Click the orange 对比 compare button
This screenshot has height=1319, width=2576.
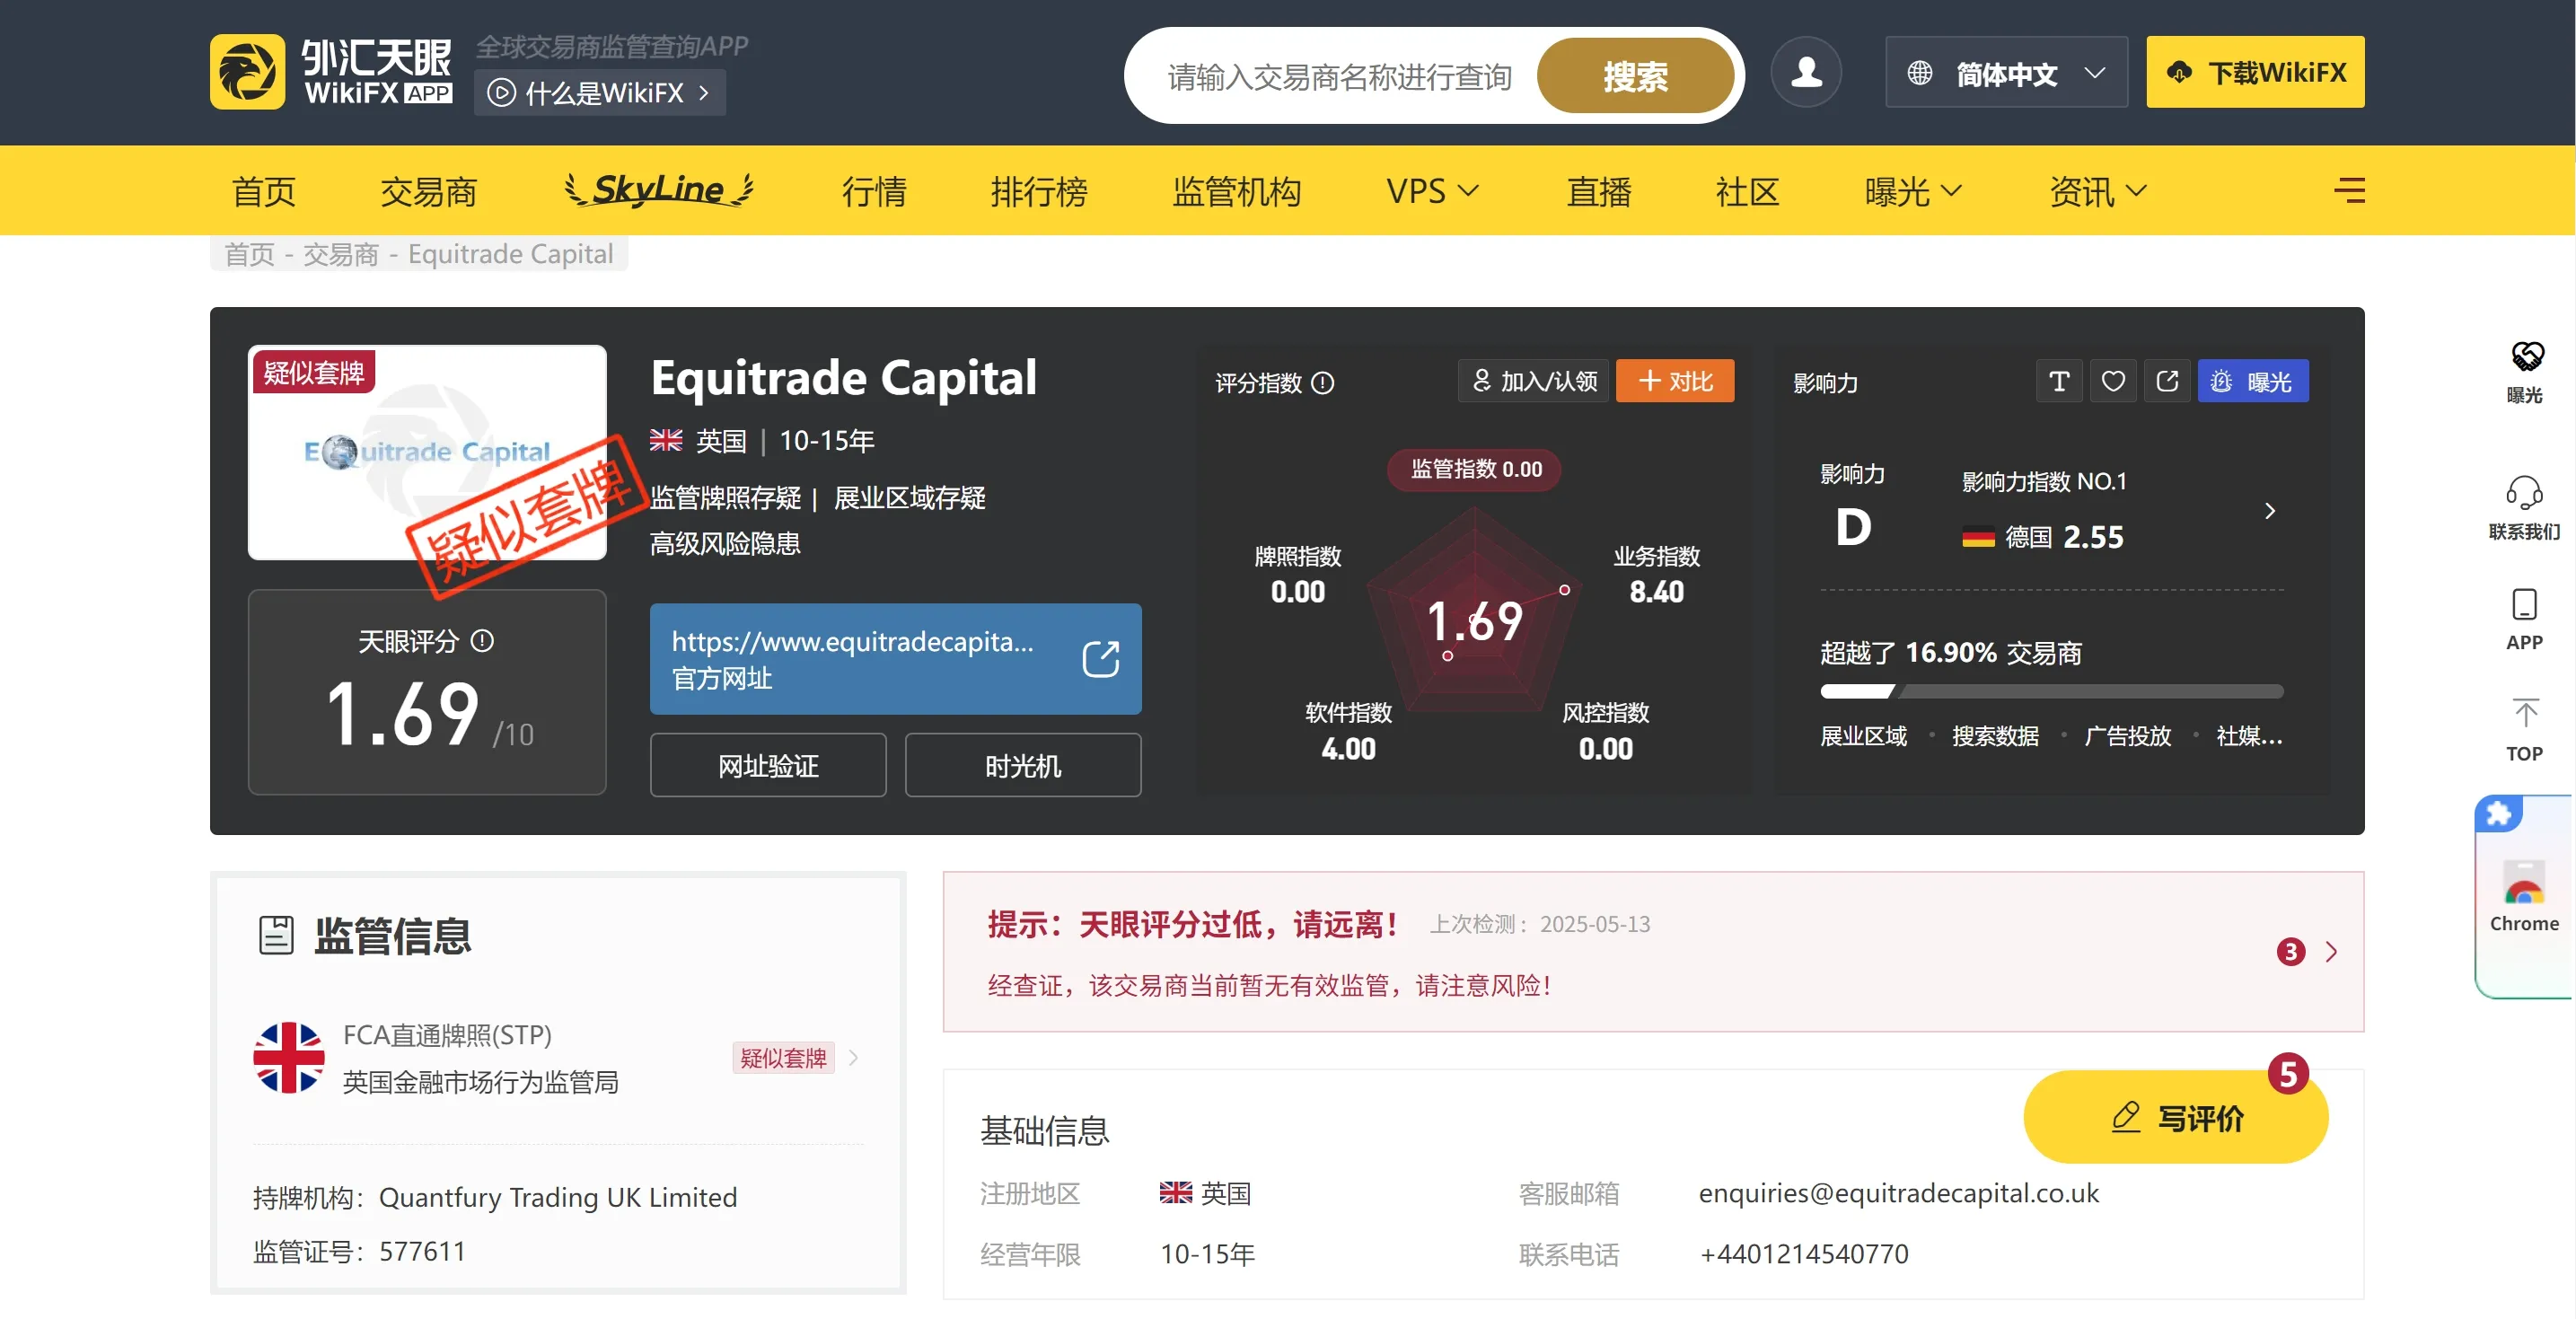click(x=1674, y=381)
